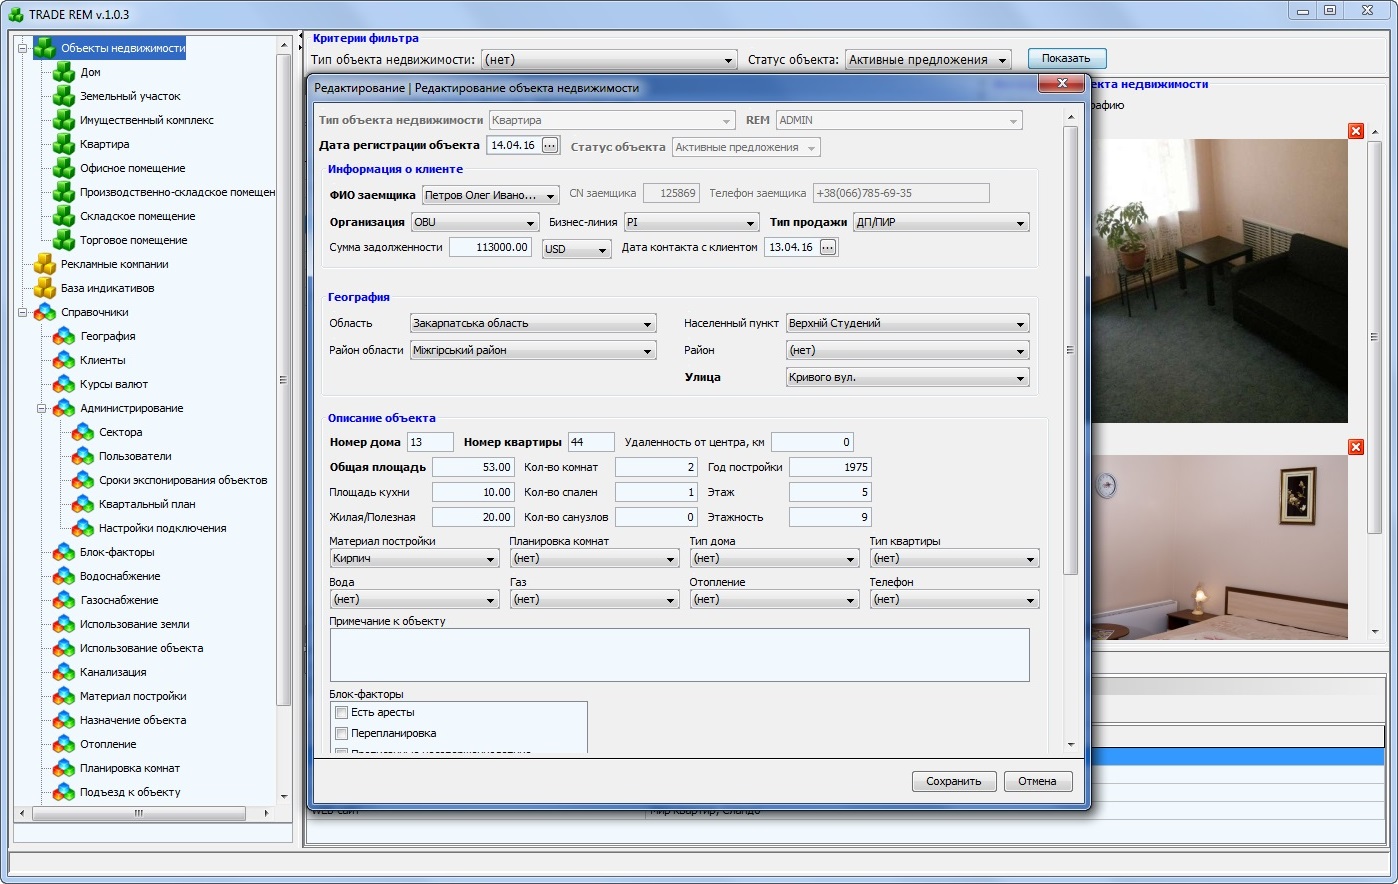
Task: Open date picker for Дата контакта с клиентом
Action: pyautogui.click(x=828, y=248)
